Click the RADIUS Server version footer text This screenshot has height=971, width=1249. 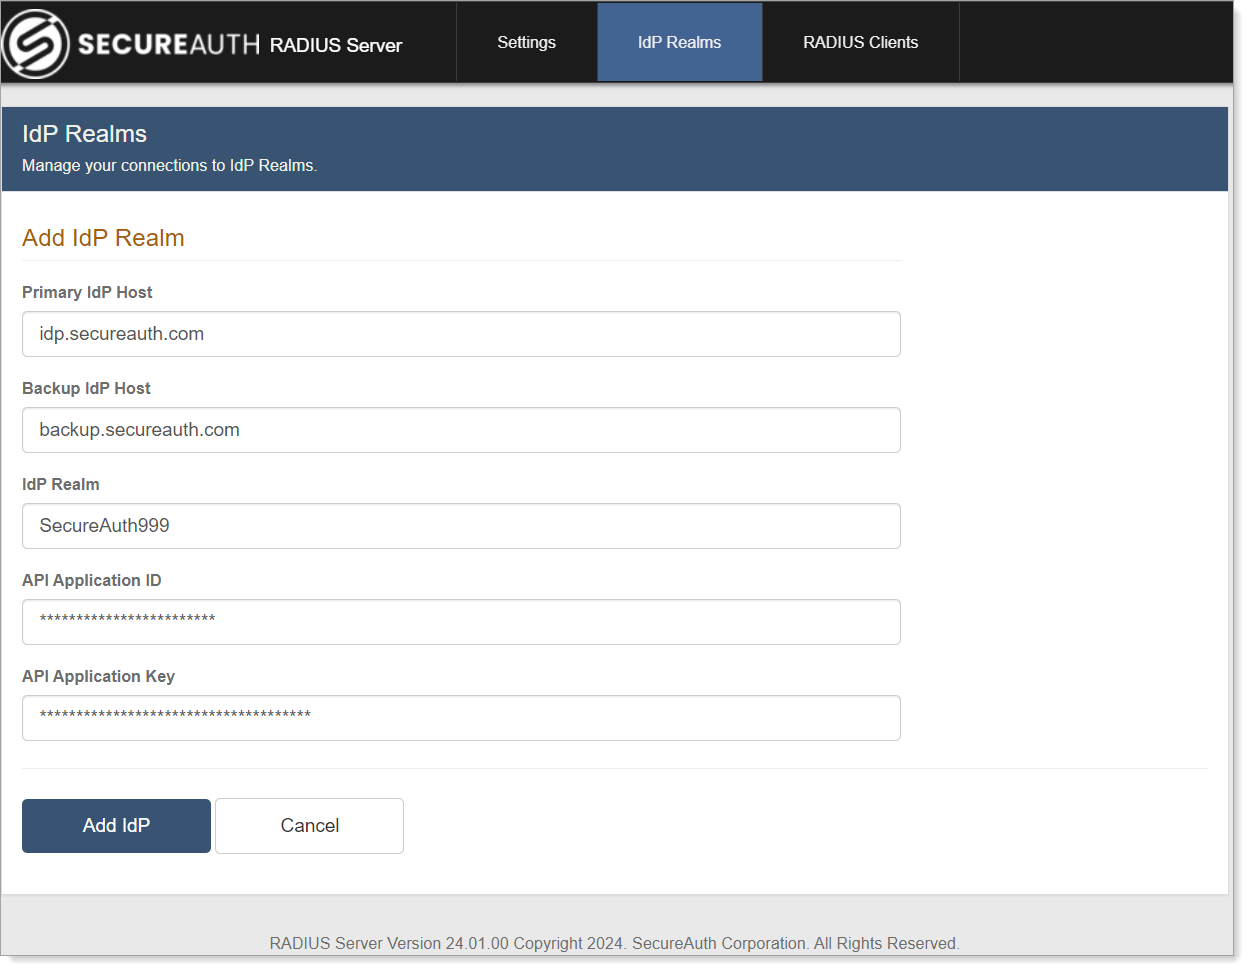[x=613, y=943]
